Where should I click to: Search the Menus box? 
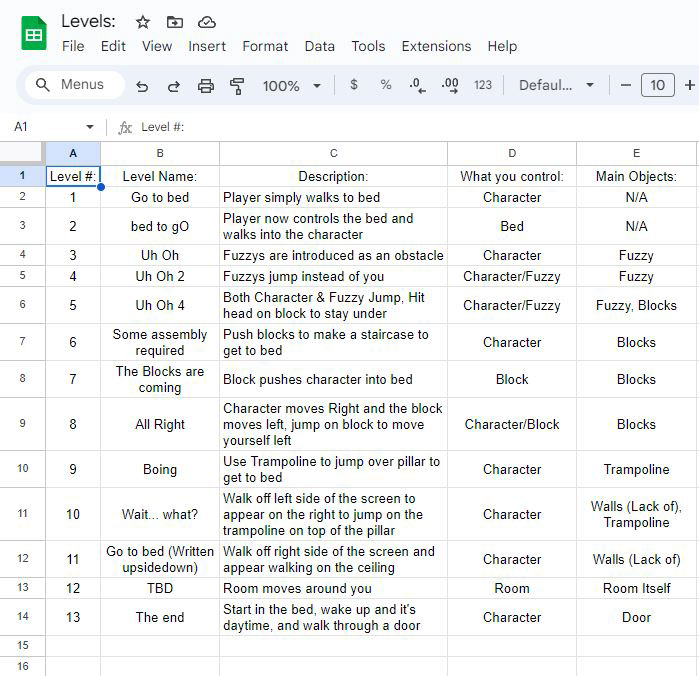[x=74, y=85]
